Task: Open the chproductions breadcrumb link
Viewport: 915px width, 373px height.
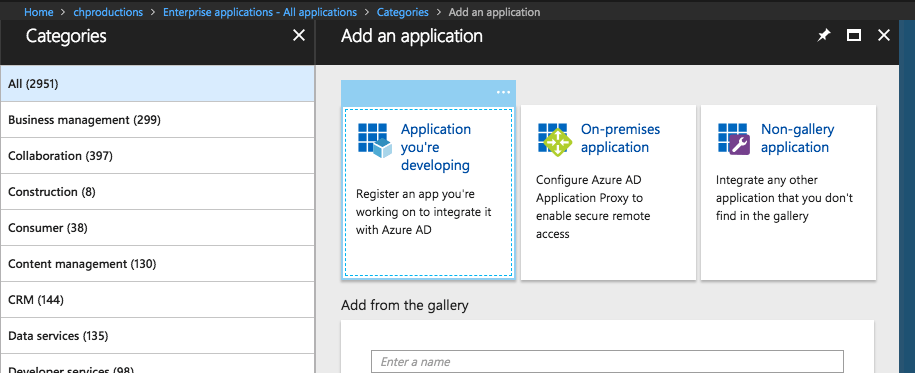Action: click(x=109, y=12)
